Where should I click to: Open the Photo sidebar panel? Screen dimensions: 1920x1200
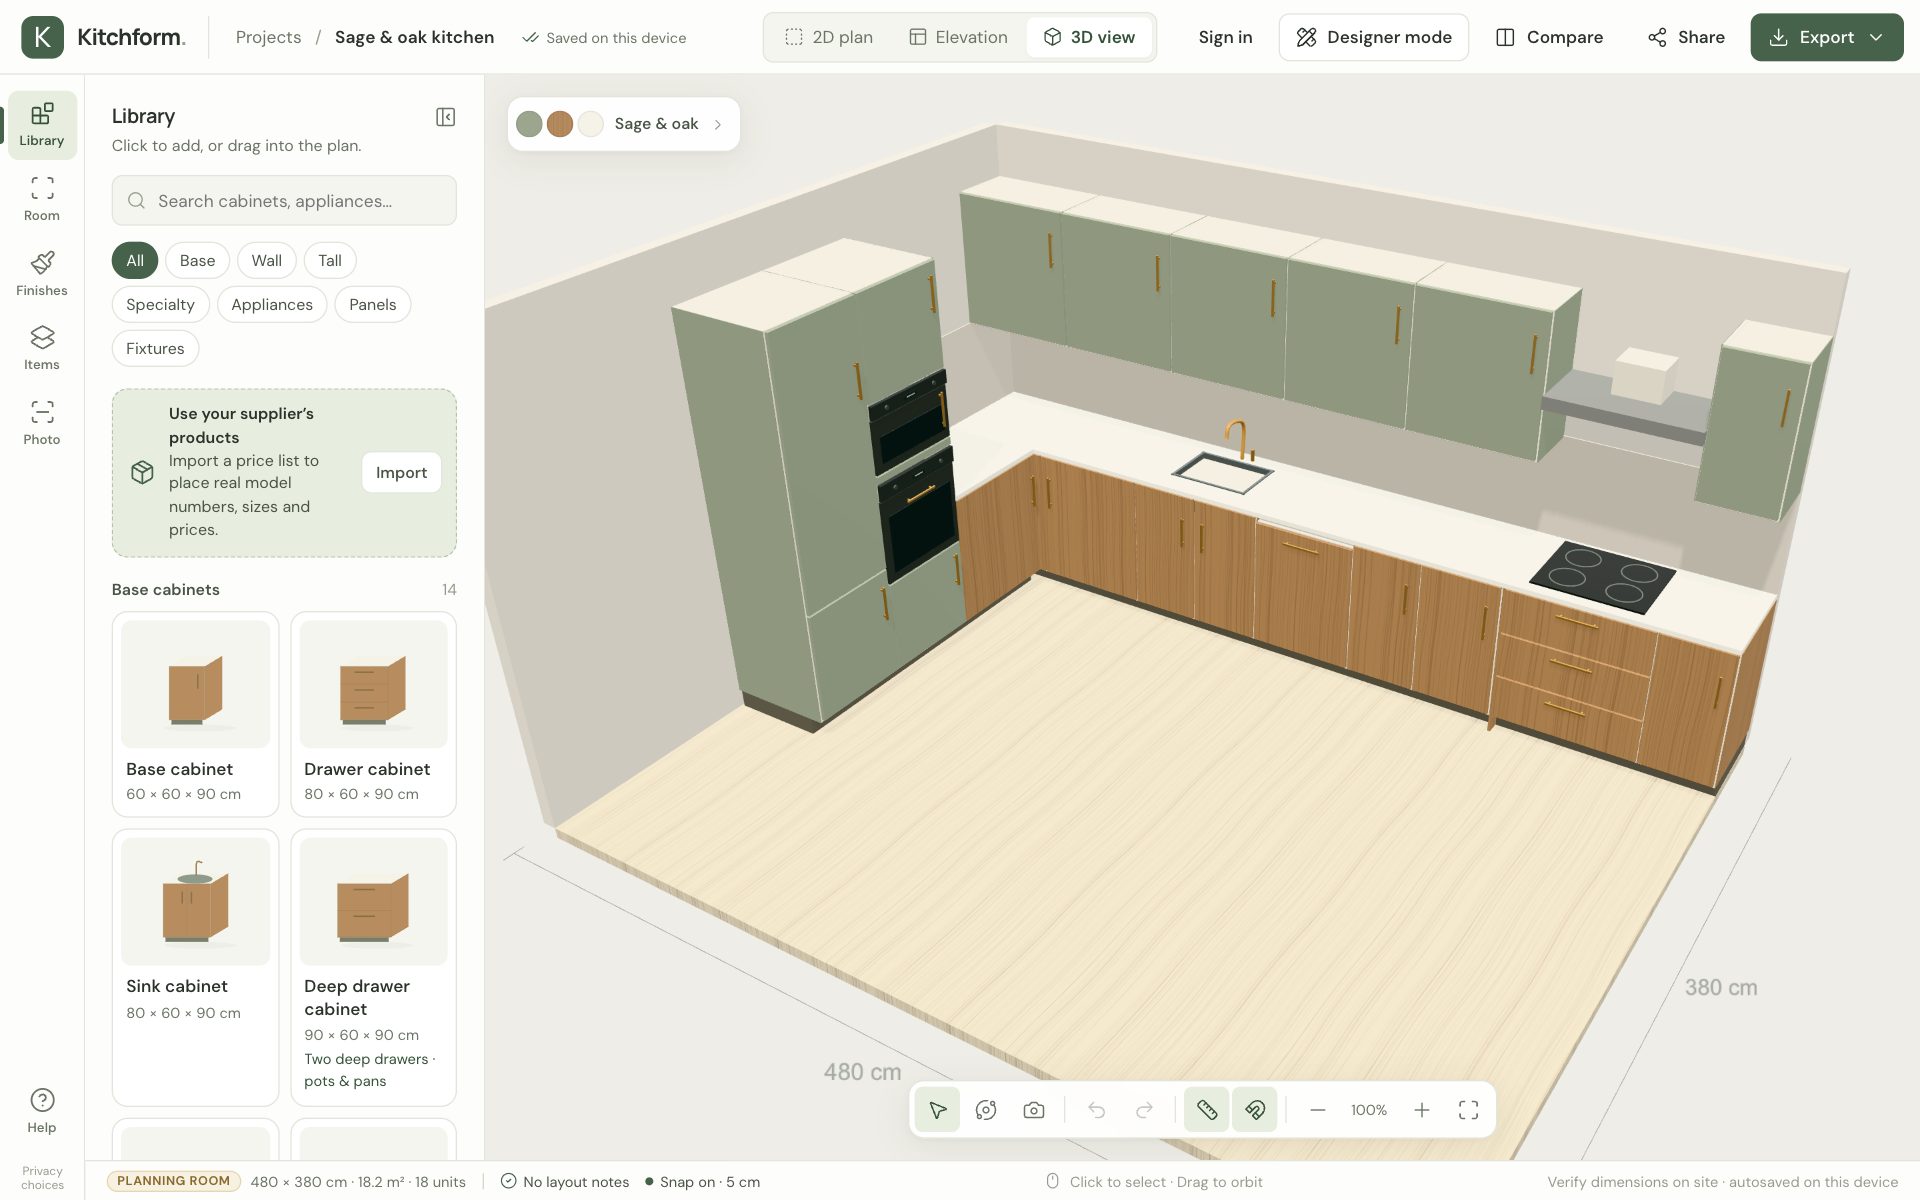tap(42, 423)
